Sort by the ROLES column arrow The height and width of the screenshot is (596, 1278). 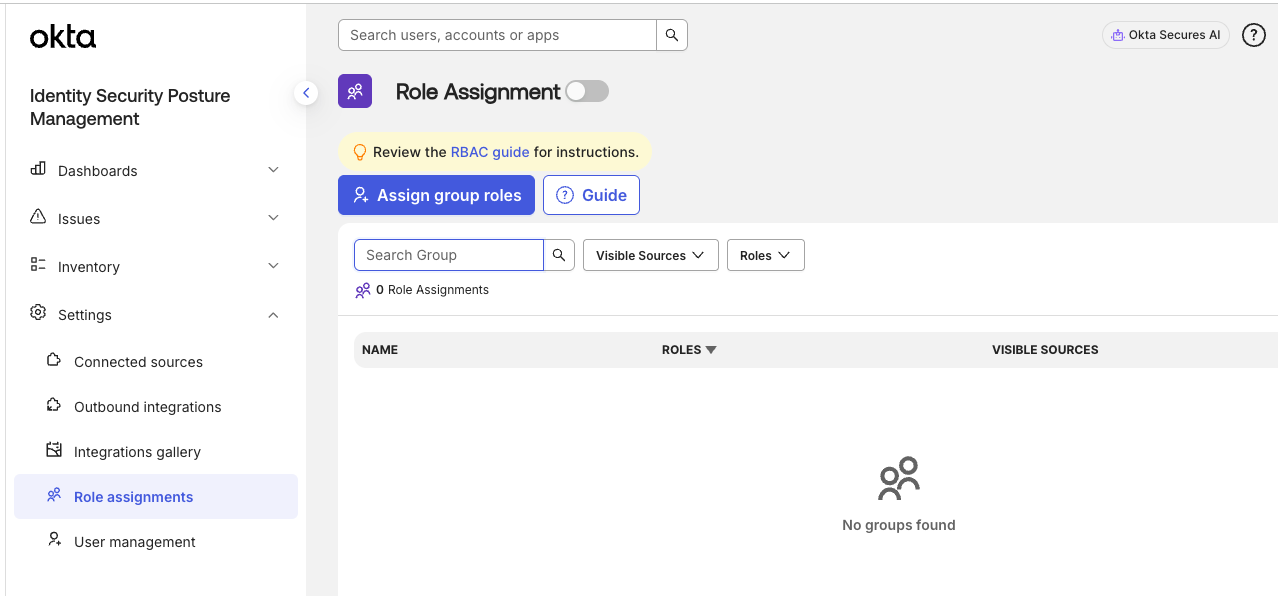(711, 350)
